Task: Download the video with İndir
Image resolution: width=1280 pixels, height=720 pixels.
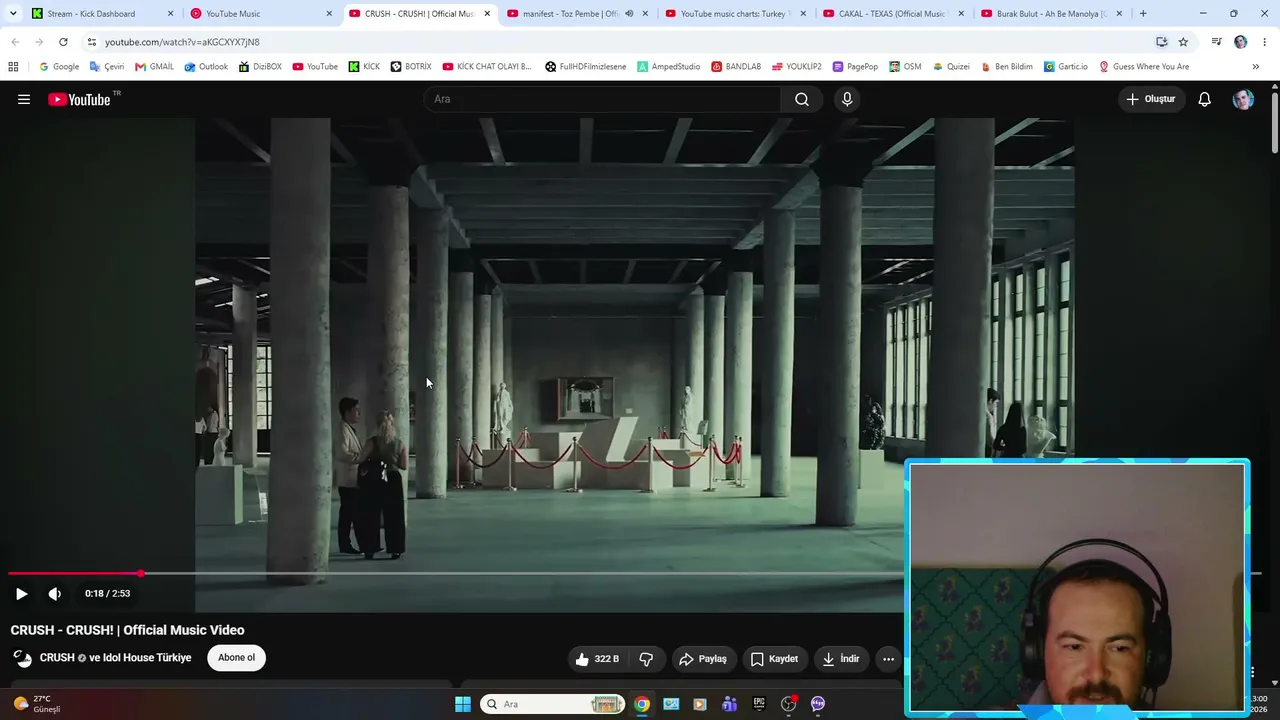Action: pos(841,659)
